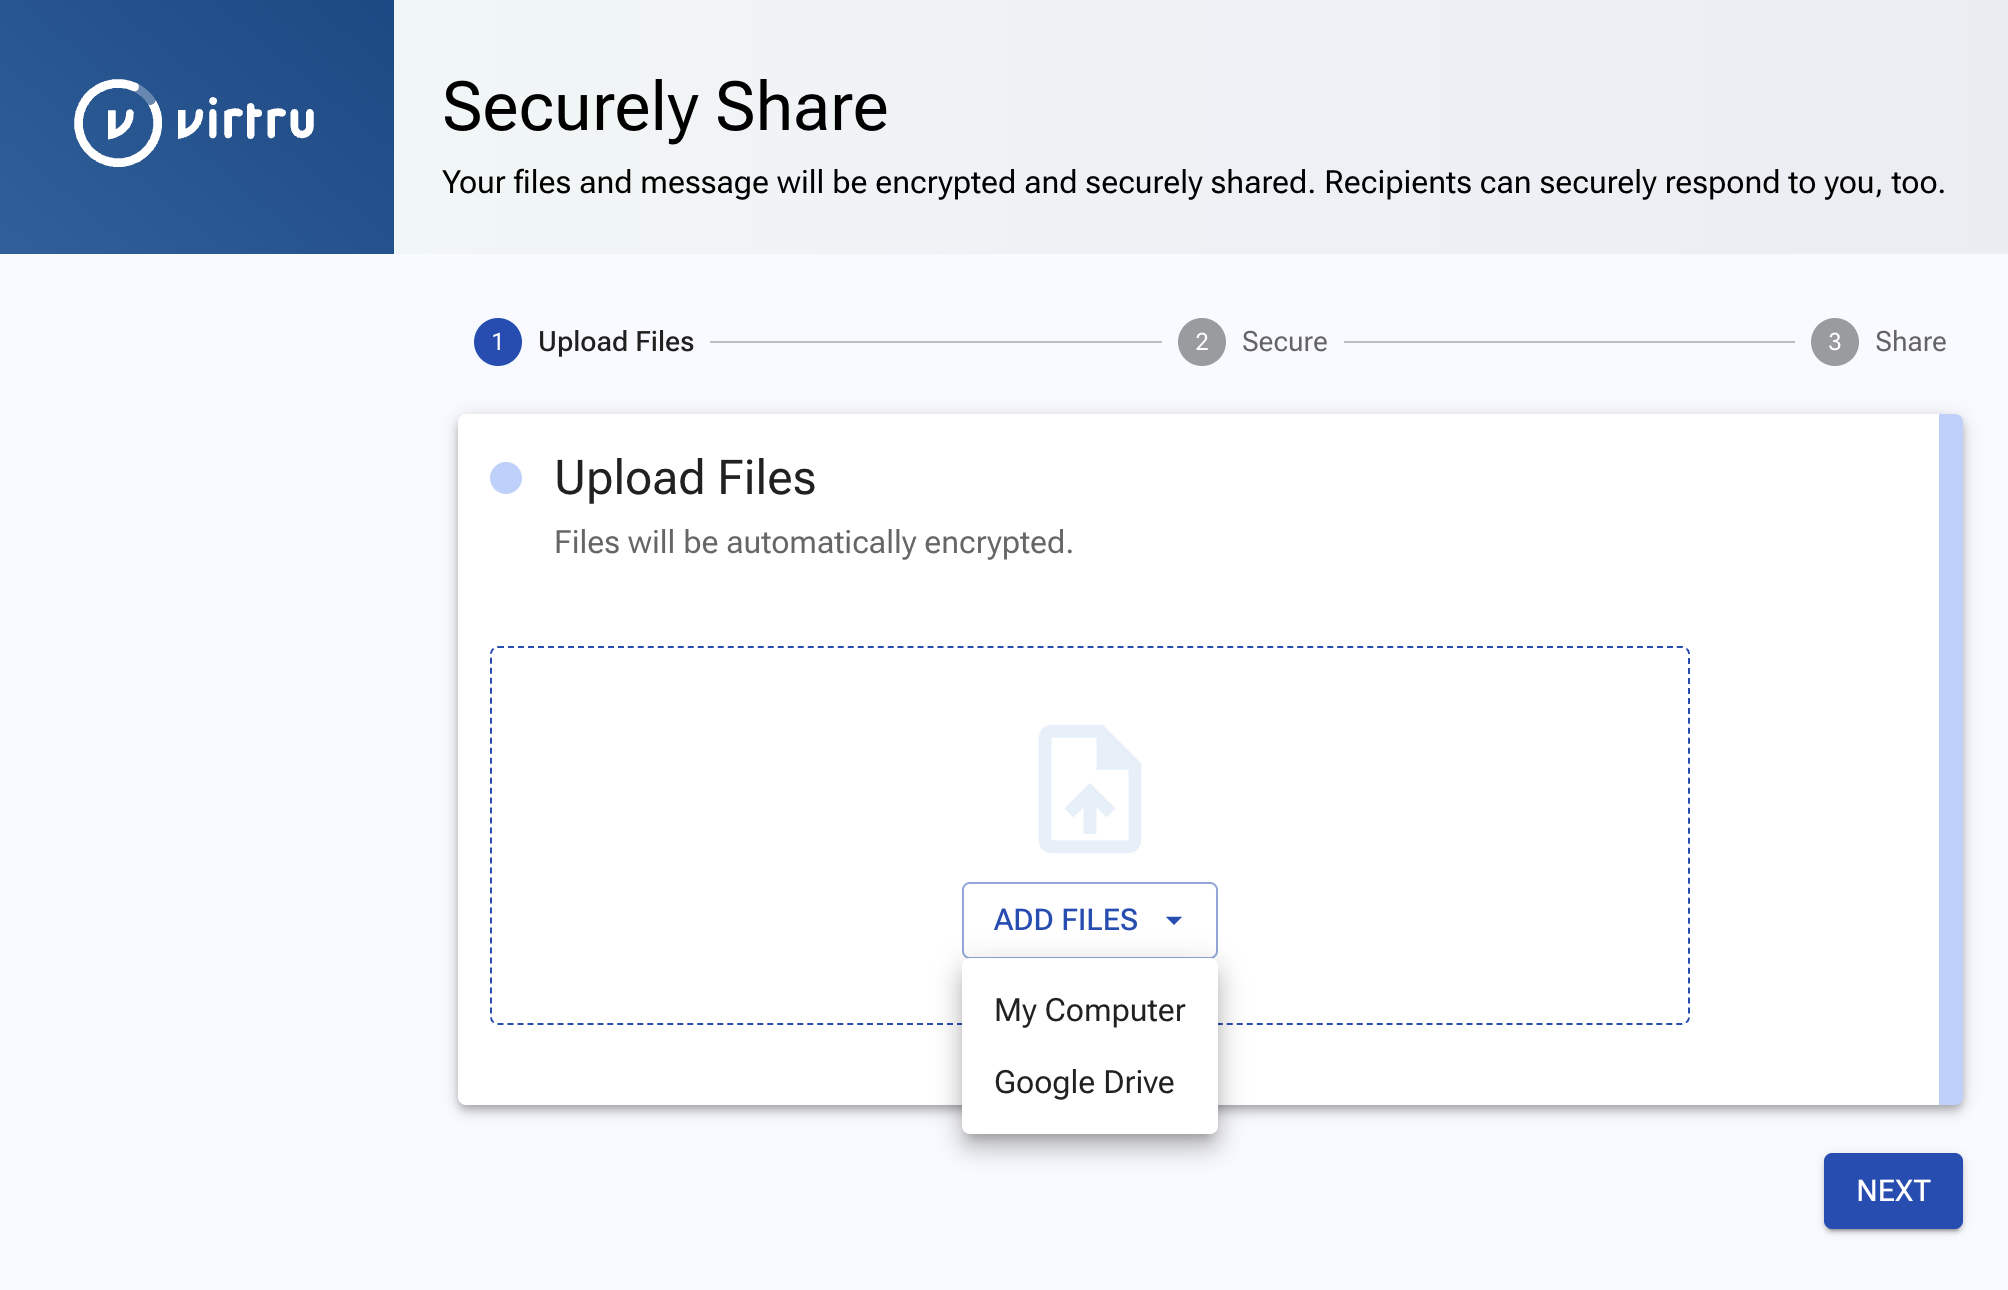Click the NEXT button
The image size is (2008, 1290).
click(1893, 1191)
